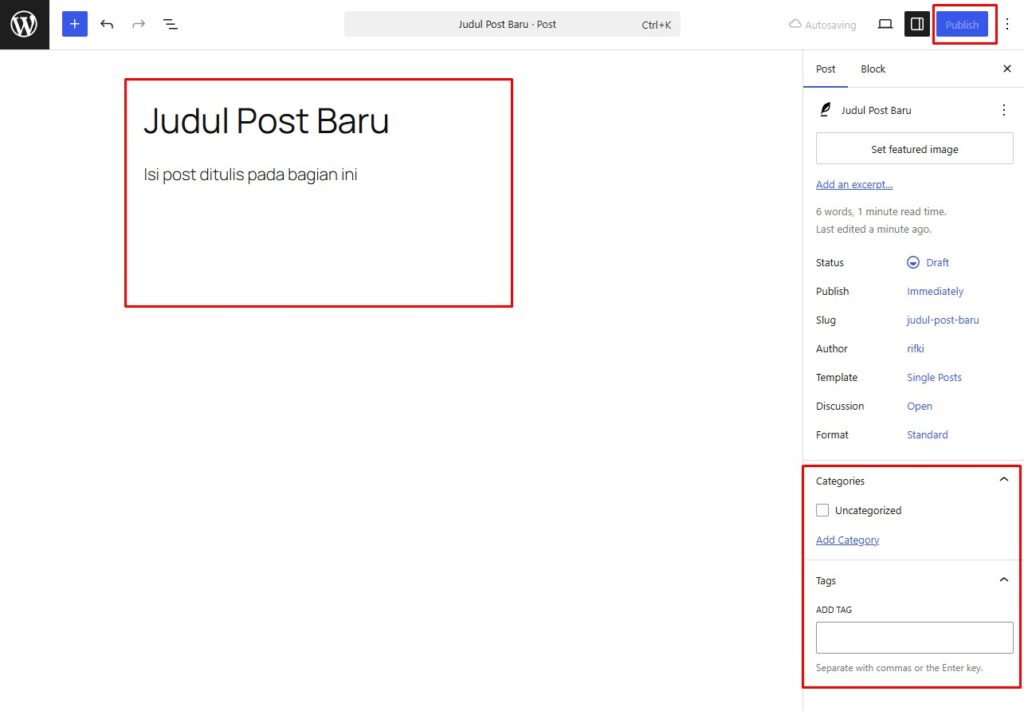This screenshot has width=1024, height=711.
Task: Open the block inserter plus button
Action: pyautogui.click(x=74, y=24)
